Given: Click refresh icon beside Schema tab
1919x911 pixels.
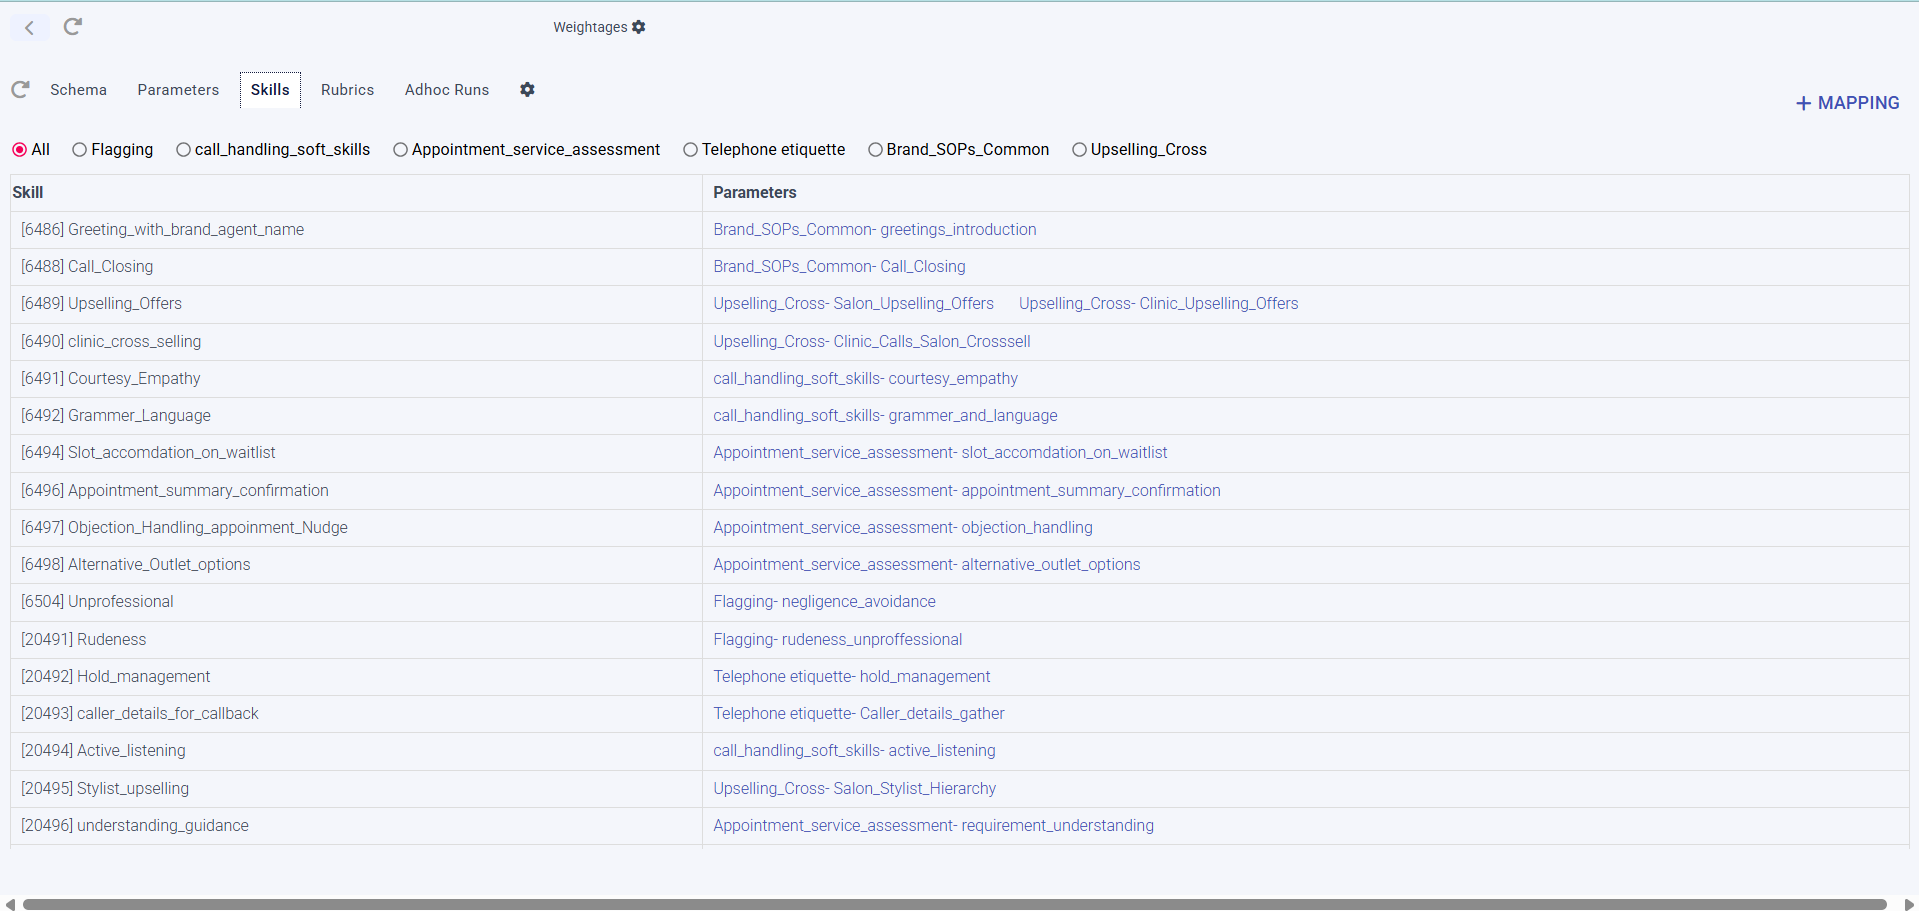Looking at the screenshot, I should [20, 90].
